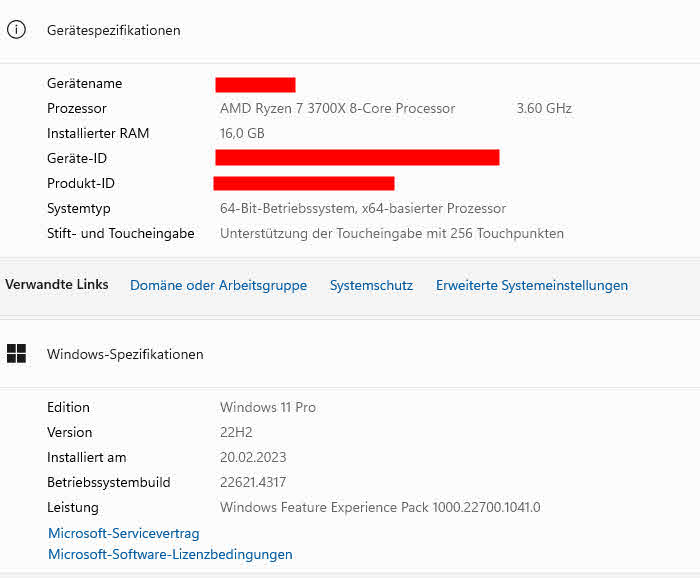Select the 22H2 version value
The width and height of the screenshot is (700, 578).
pyautogui.click(x=236, y=432)
